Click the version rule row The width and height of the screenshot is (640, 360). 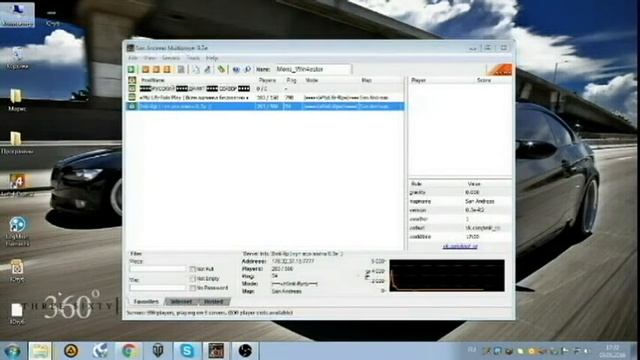pos(460,210)
